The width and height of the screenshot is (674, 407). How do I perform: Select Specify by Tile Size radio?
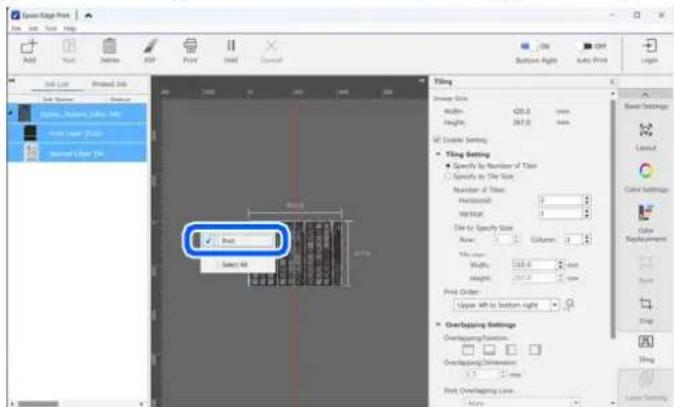(448, 176)
